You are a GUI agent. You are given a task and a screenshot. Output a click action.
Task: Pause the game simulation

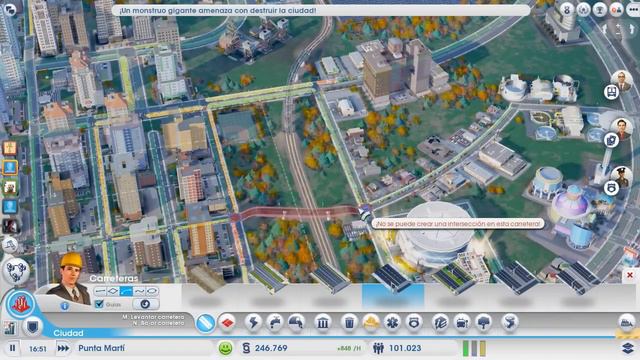pyautogui.click(x=12, y=348)
